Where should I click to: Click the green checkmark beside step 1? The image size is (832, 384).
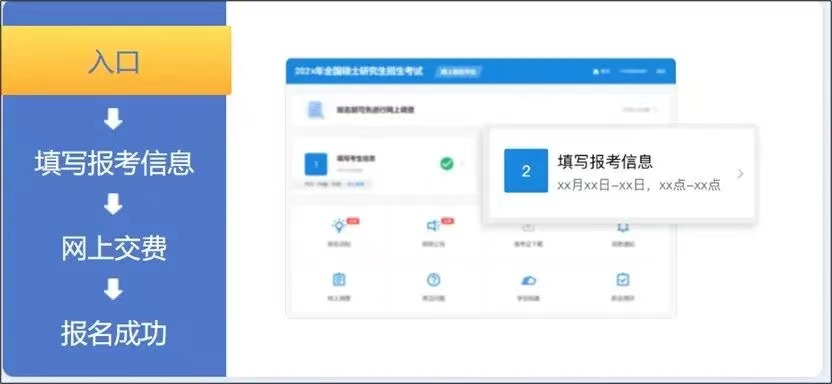tap(447, 164)
